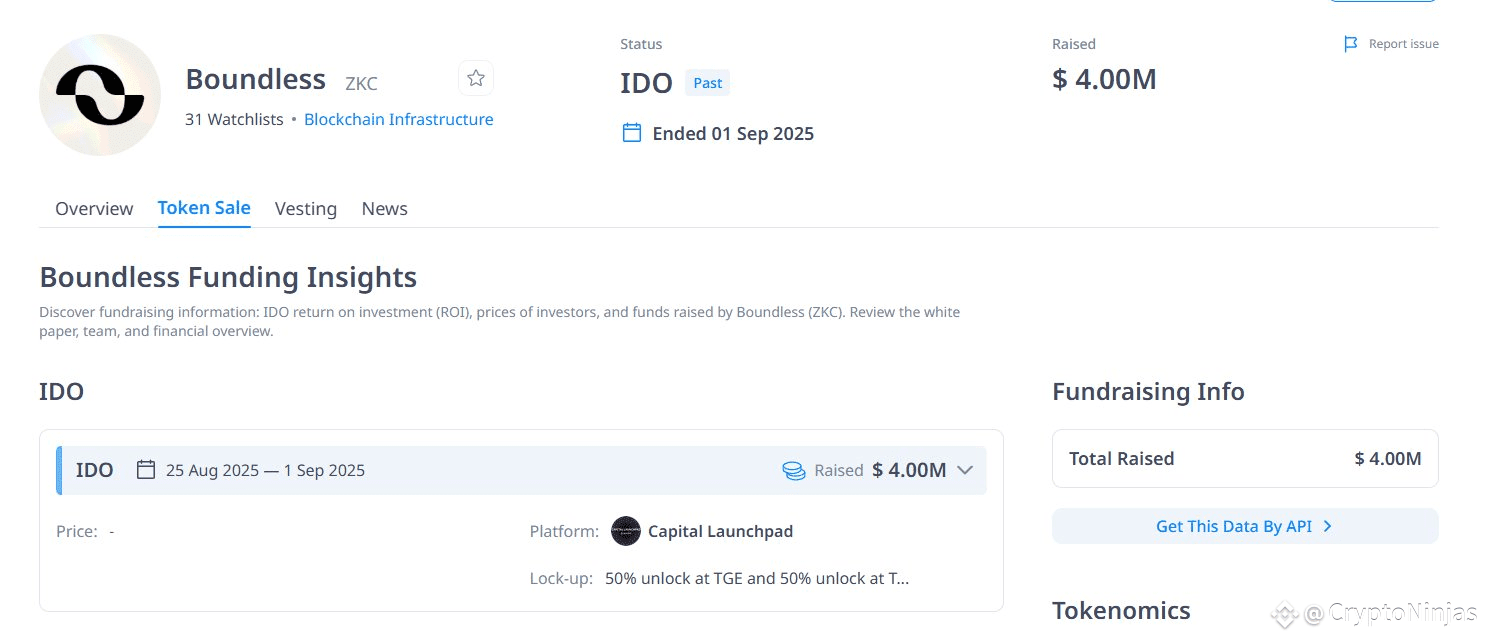Click the arrow on API button

click(1327, 526)
